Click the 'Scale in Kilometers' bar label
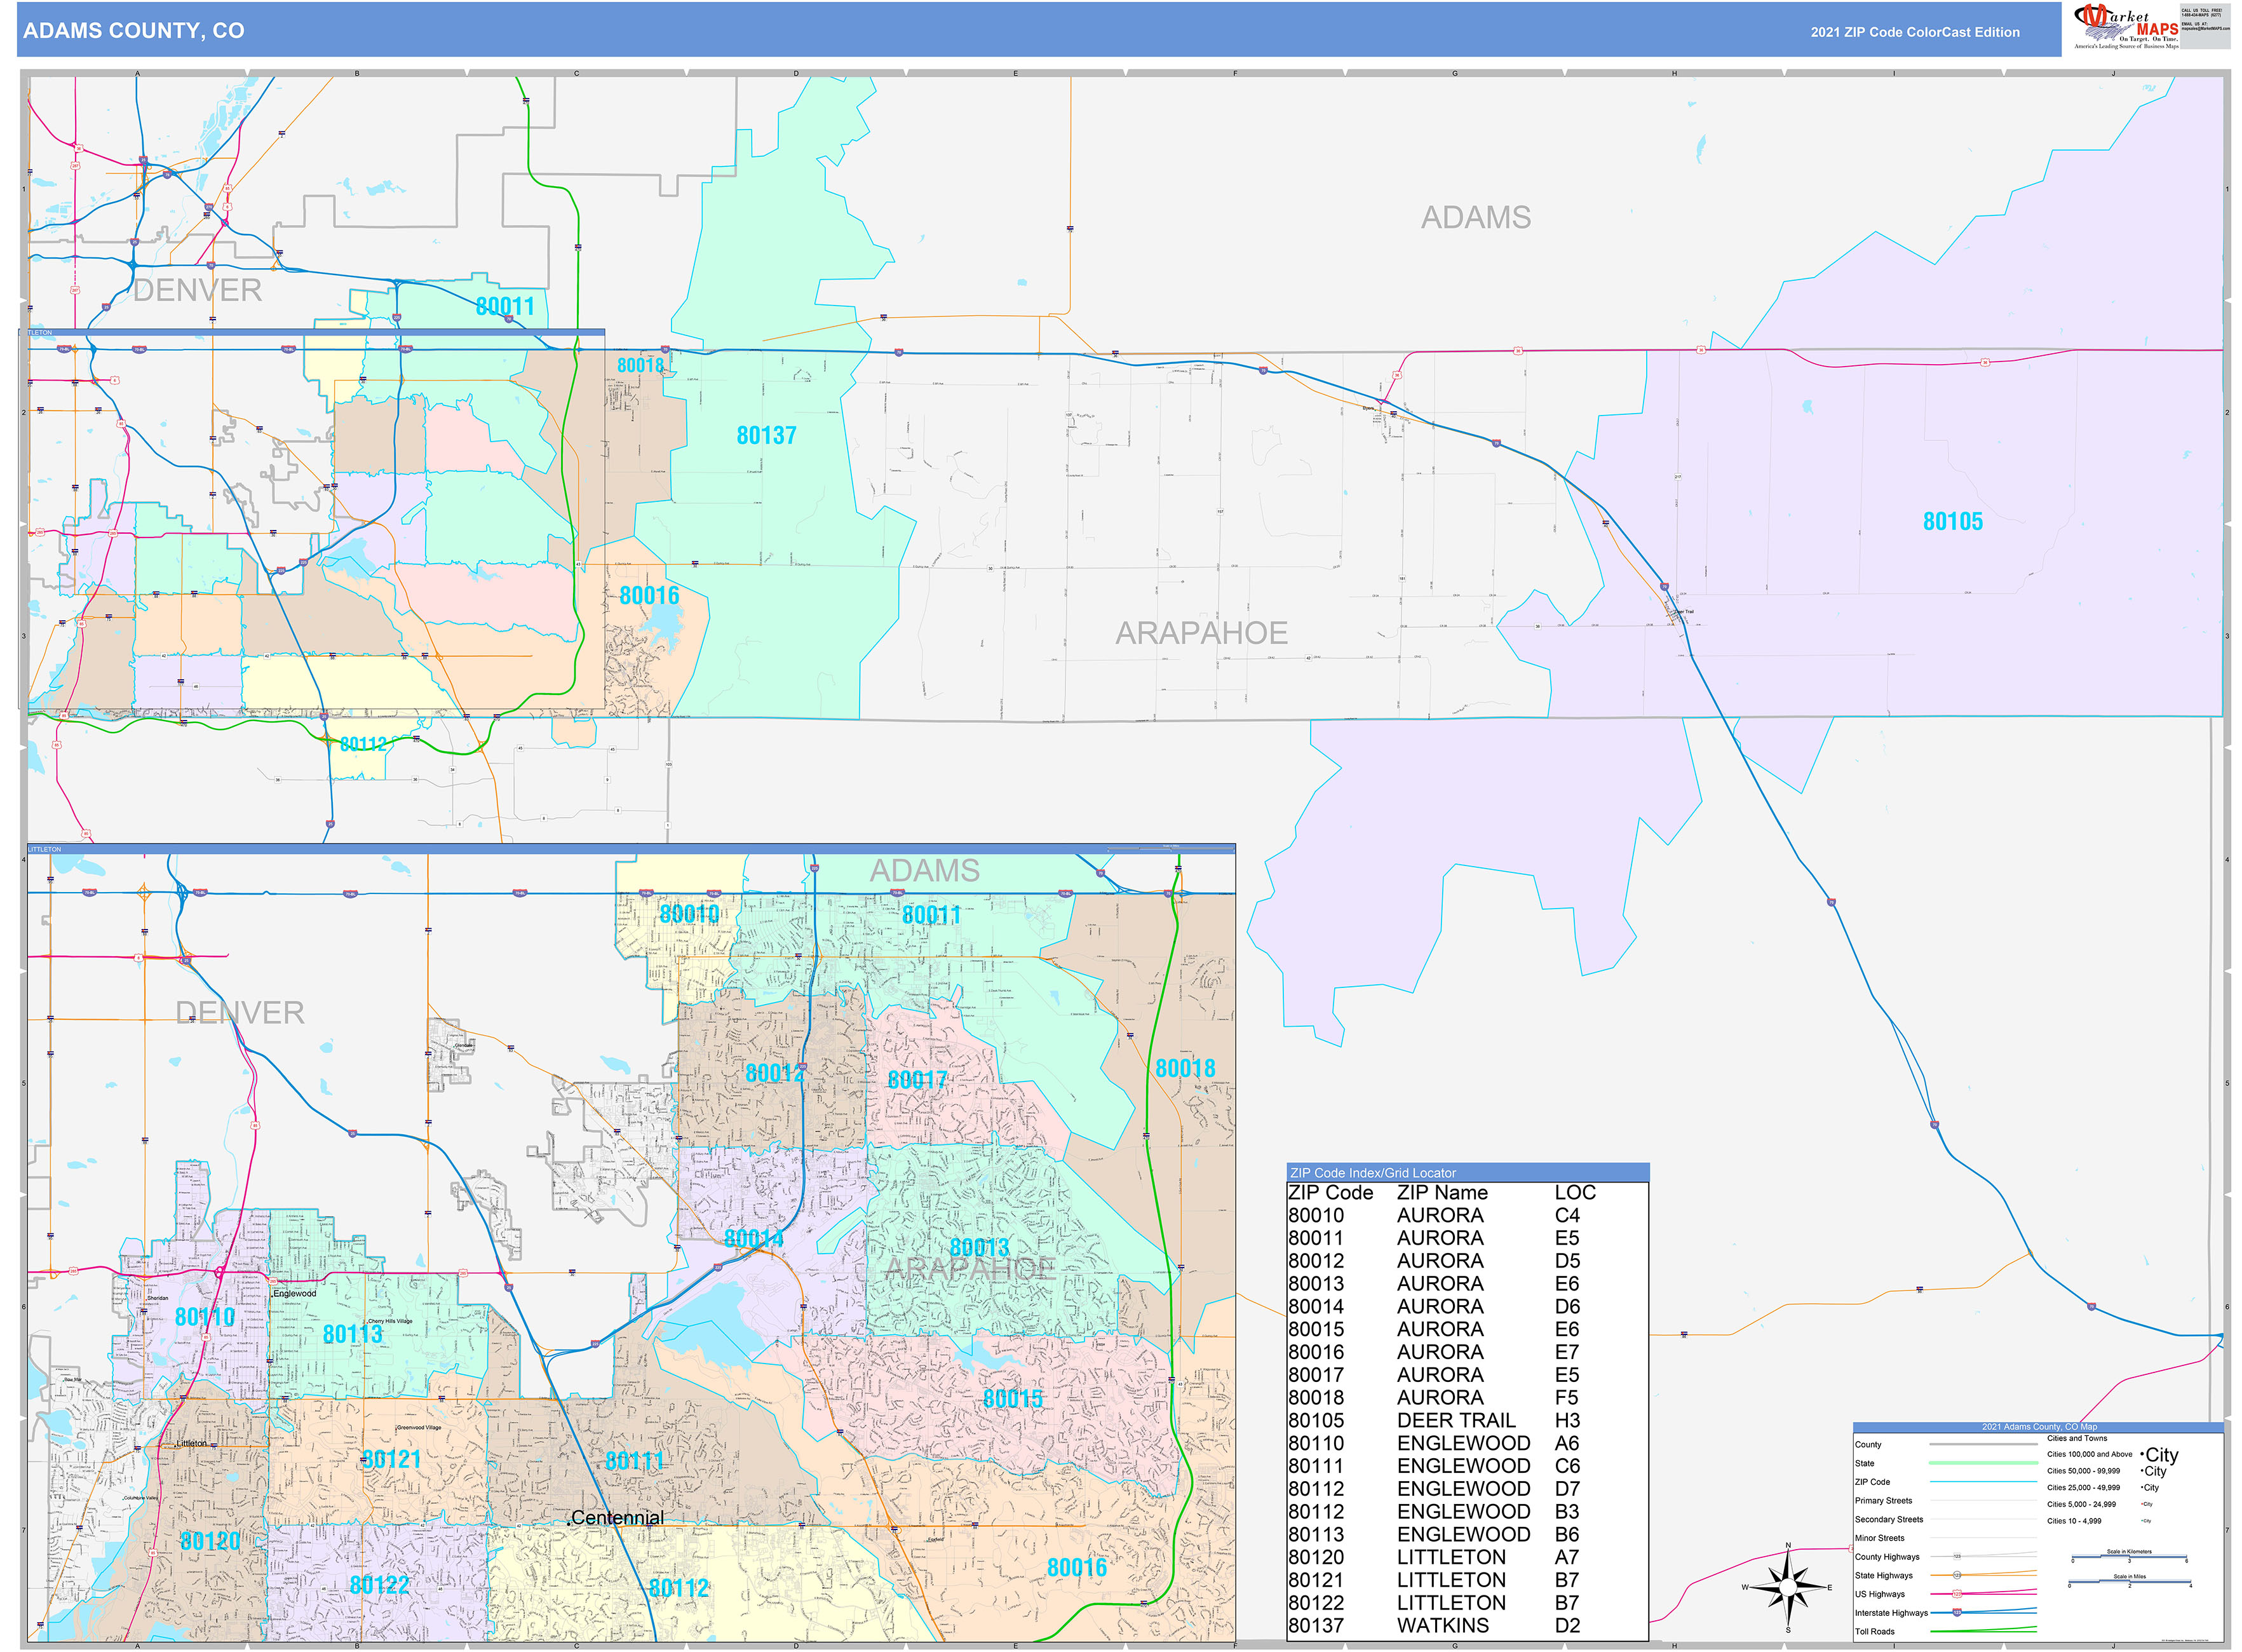Image resolution: width=2242 pixels, height=1652 pixels. [x=2129, y=1552]
